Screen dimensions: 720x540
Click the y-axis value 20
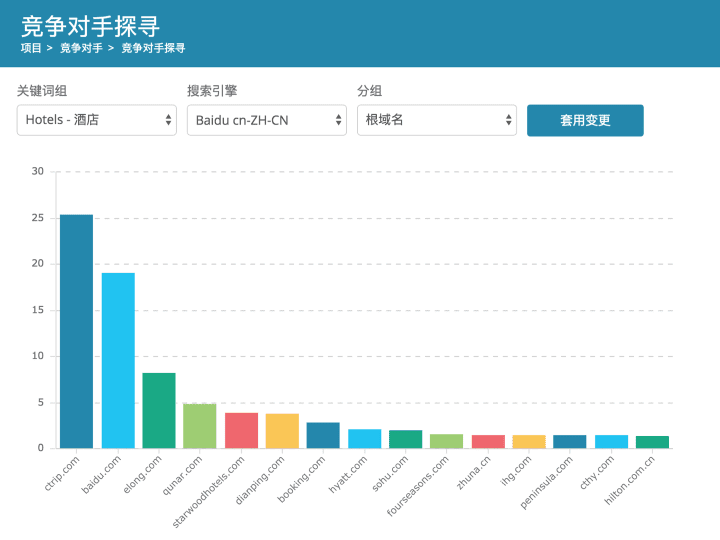click(x=38, y=263)
